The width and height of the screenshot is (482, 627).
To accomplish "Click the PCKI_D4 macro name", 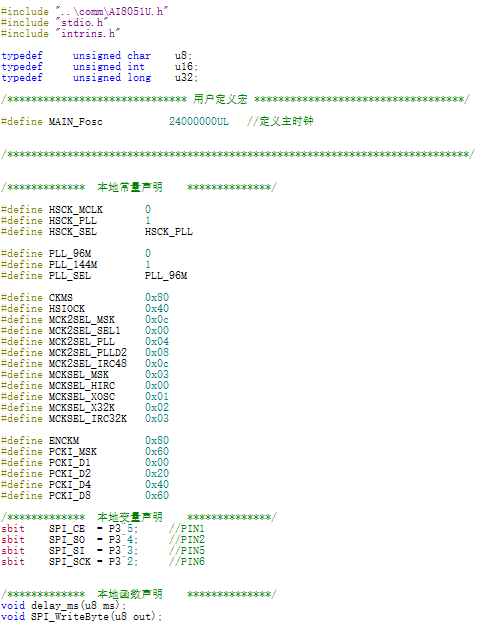I will pyautogui.click(x=70, y=485).
